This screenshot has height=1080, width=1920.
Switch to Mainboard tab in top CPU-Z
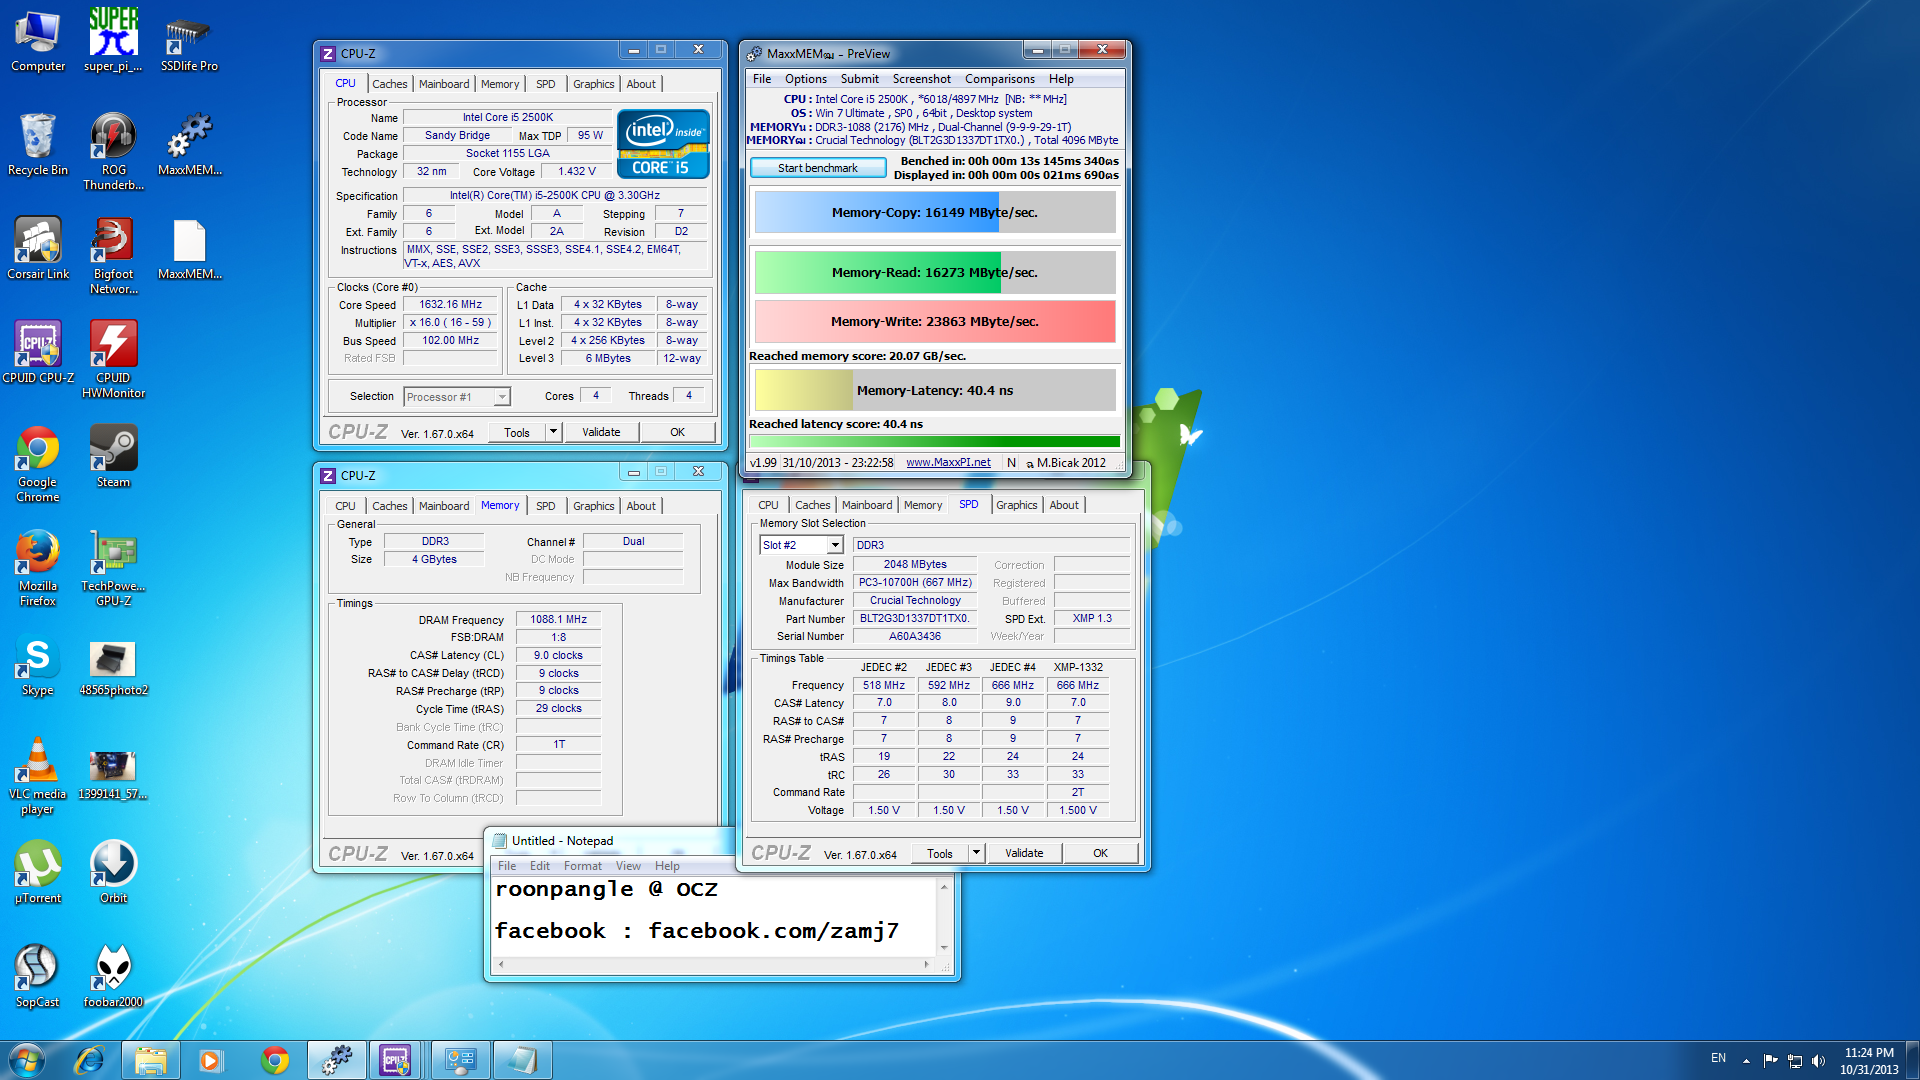click(443, 84)
